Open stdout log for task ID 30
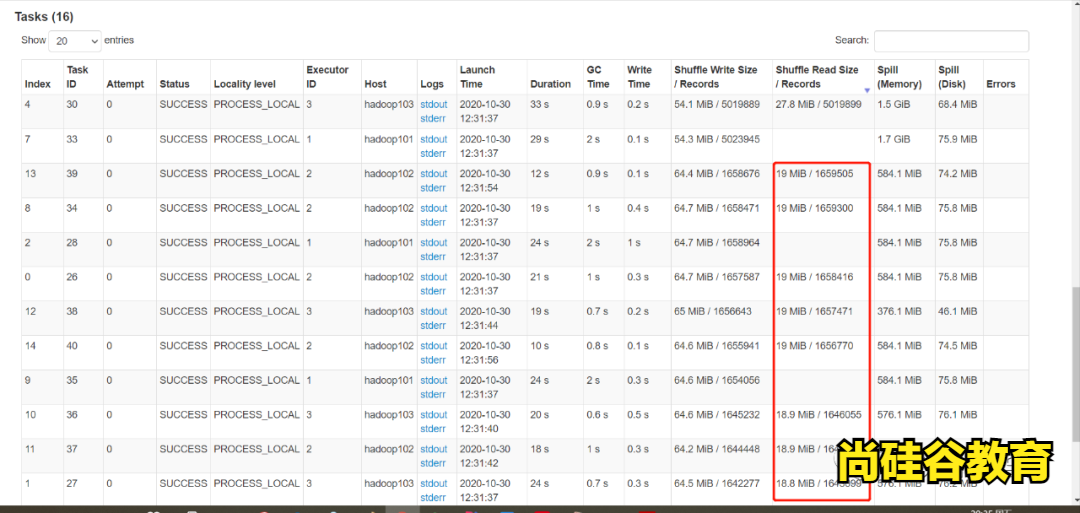This screenshot has height=513, width=1080. coord(433,104)
